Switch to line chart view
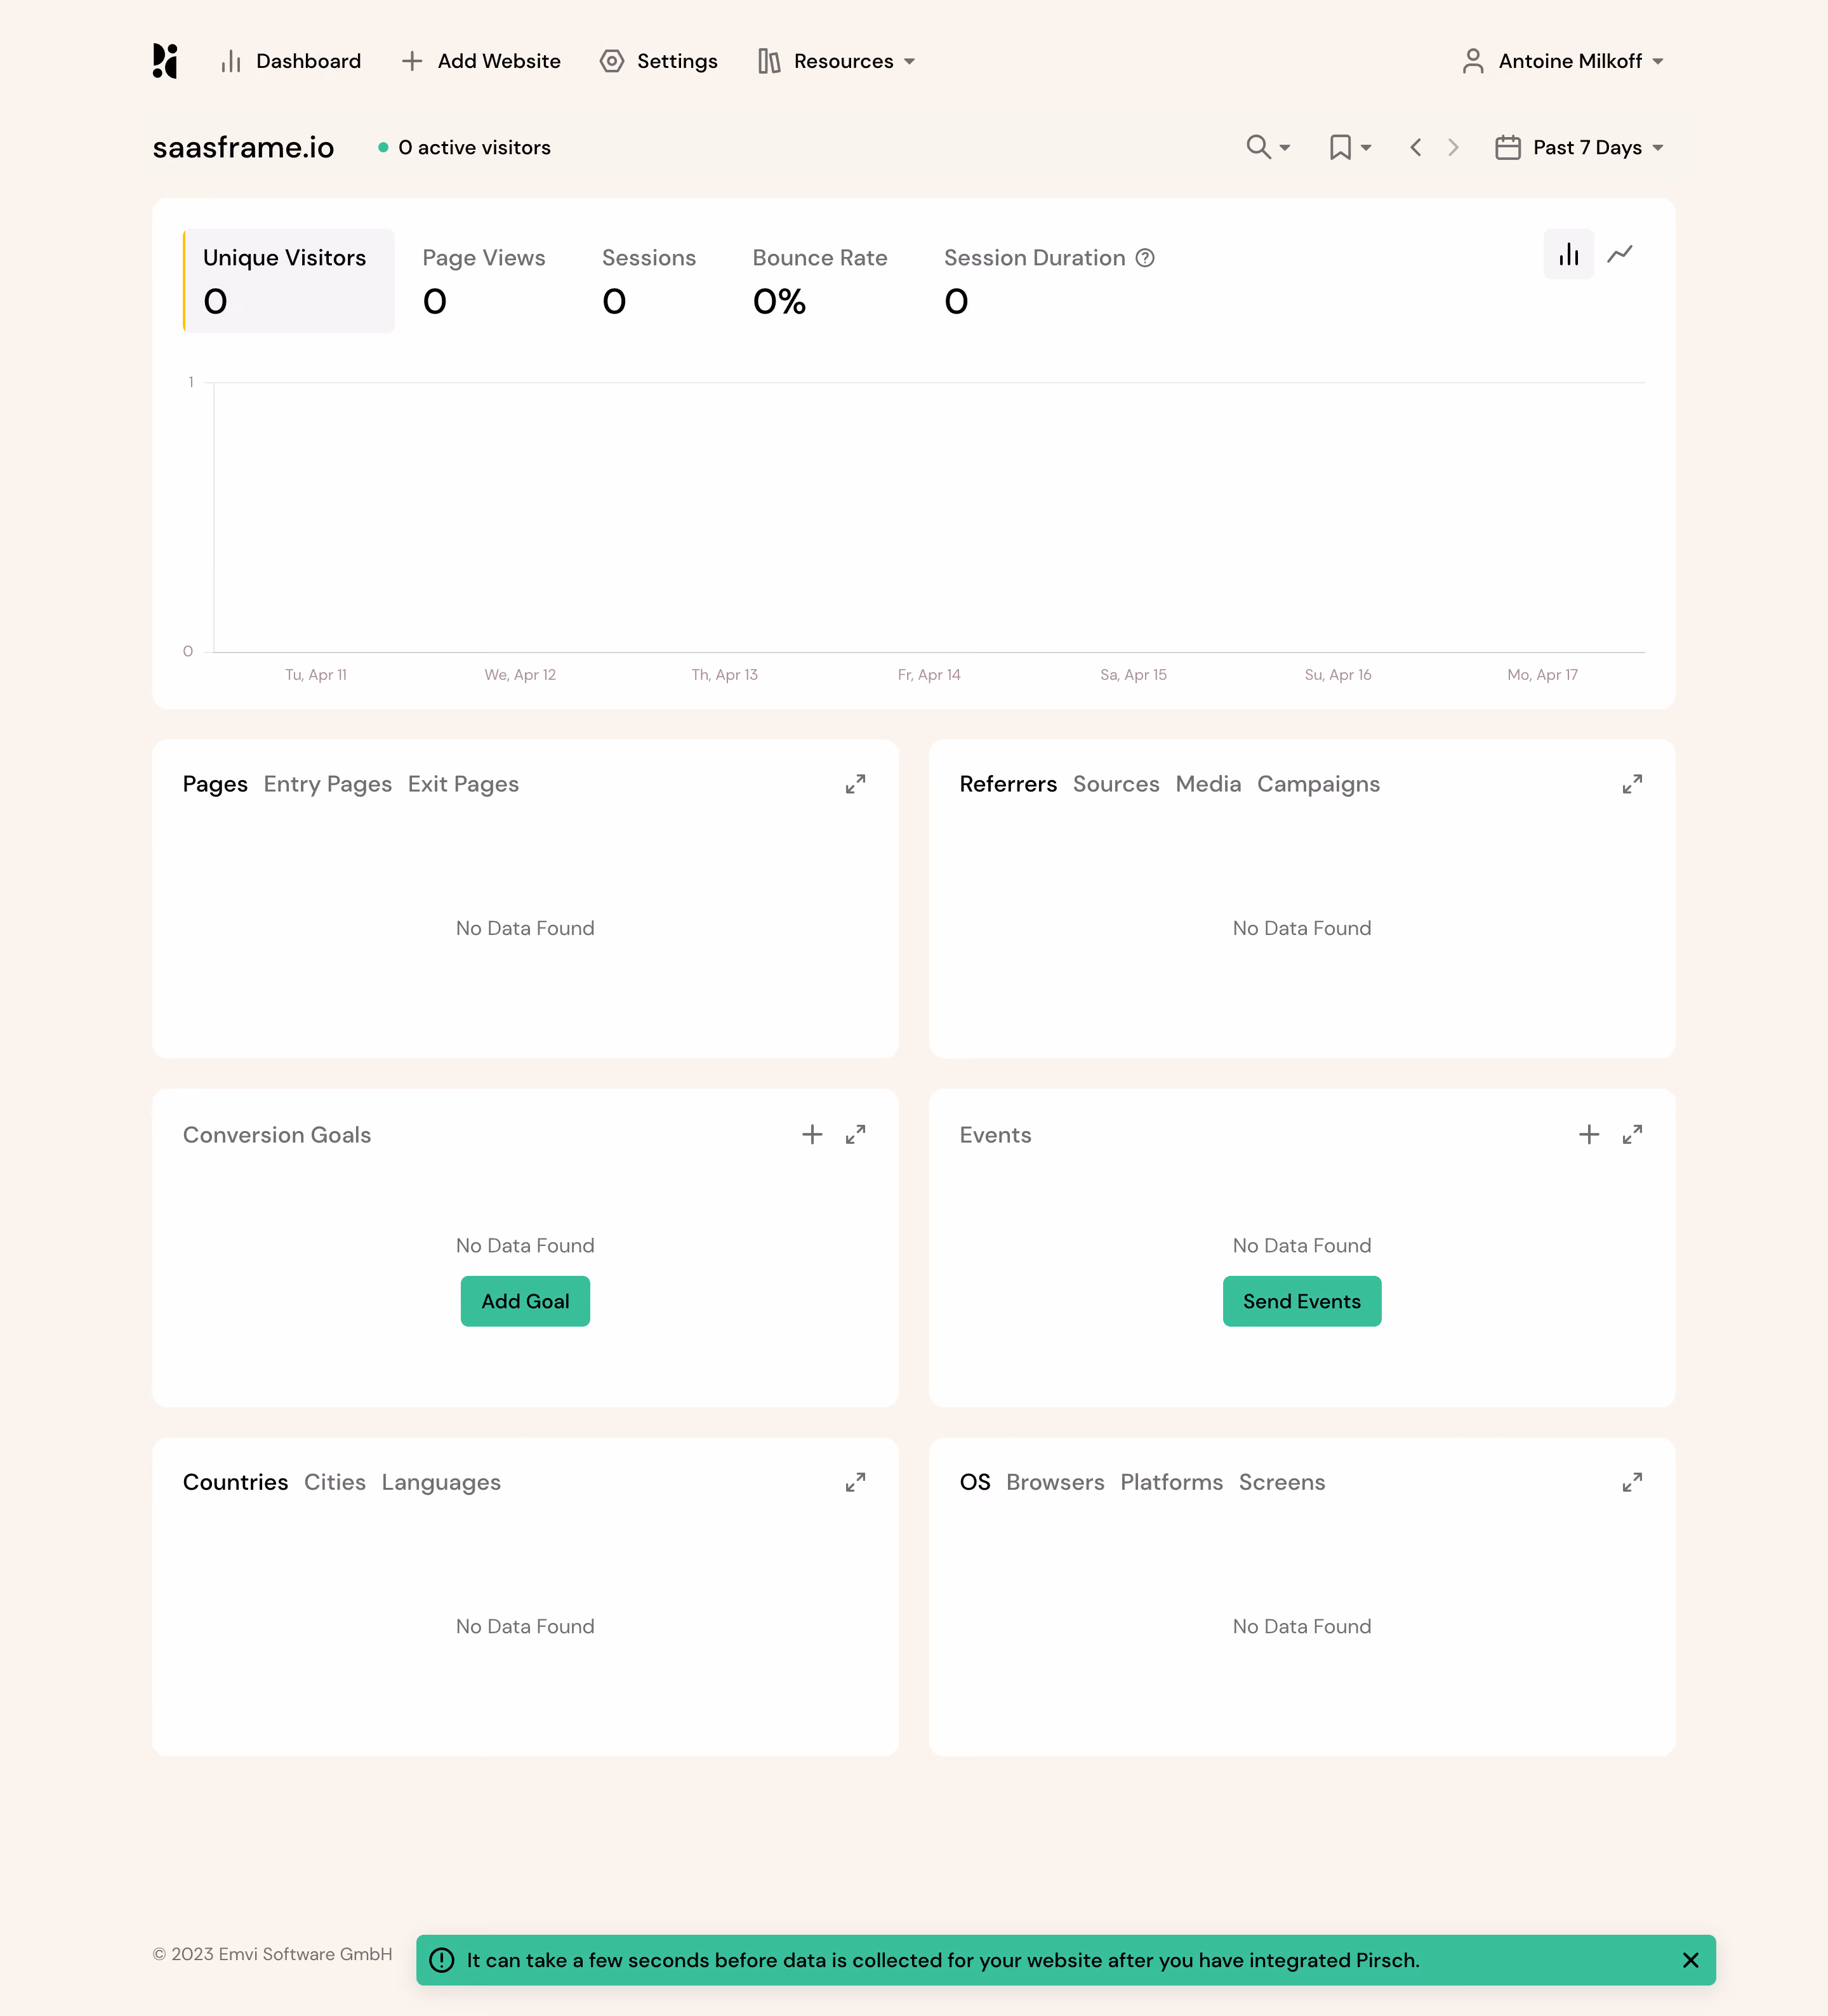The height and width of the screenshot is (2016, 1828). pos(1620,254)
